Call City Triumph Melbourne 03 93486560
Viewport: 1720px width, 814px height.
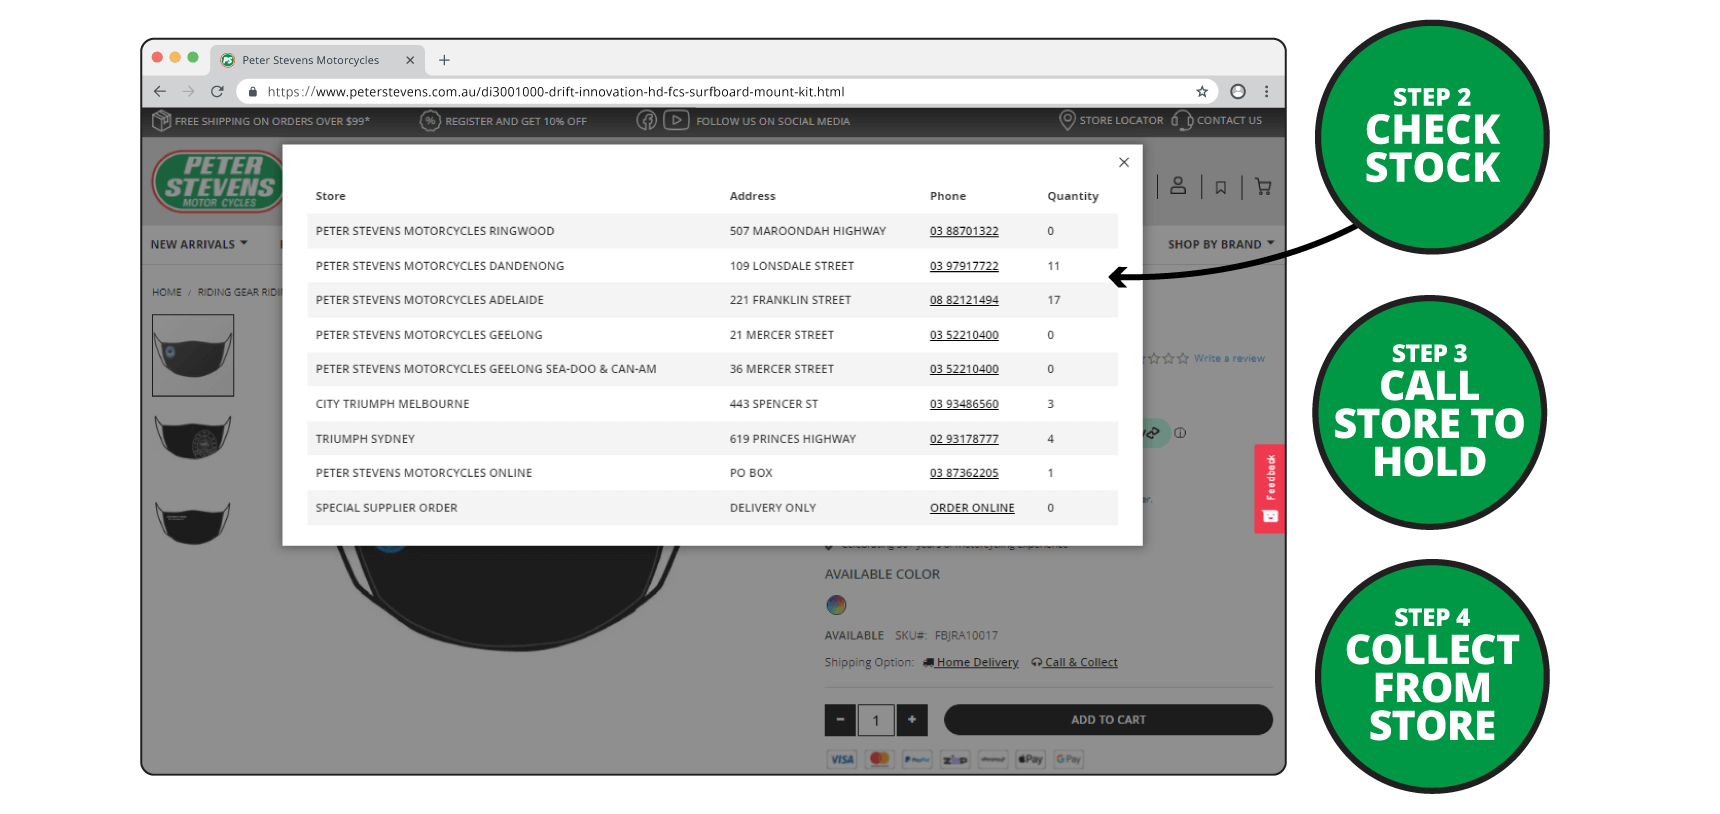964,404
